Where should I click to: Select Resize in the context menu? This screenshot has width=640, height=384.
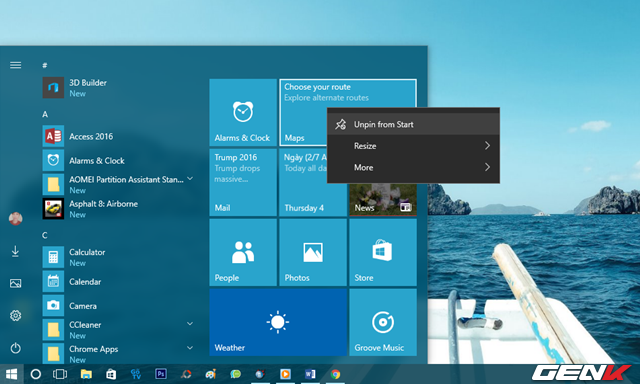(413, 146)
